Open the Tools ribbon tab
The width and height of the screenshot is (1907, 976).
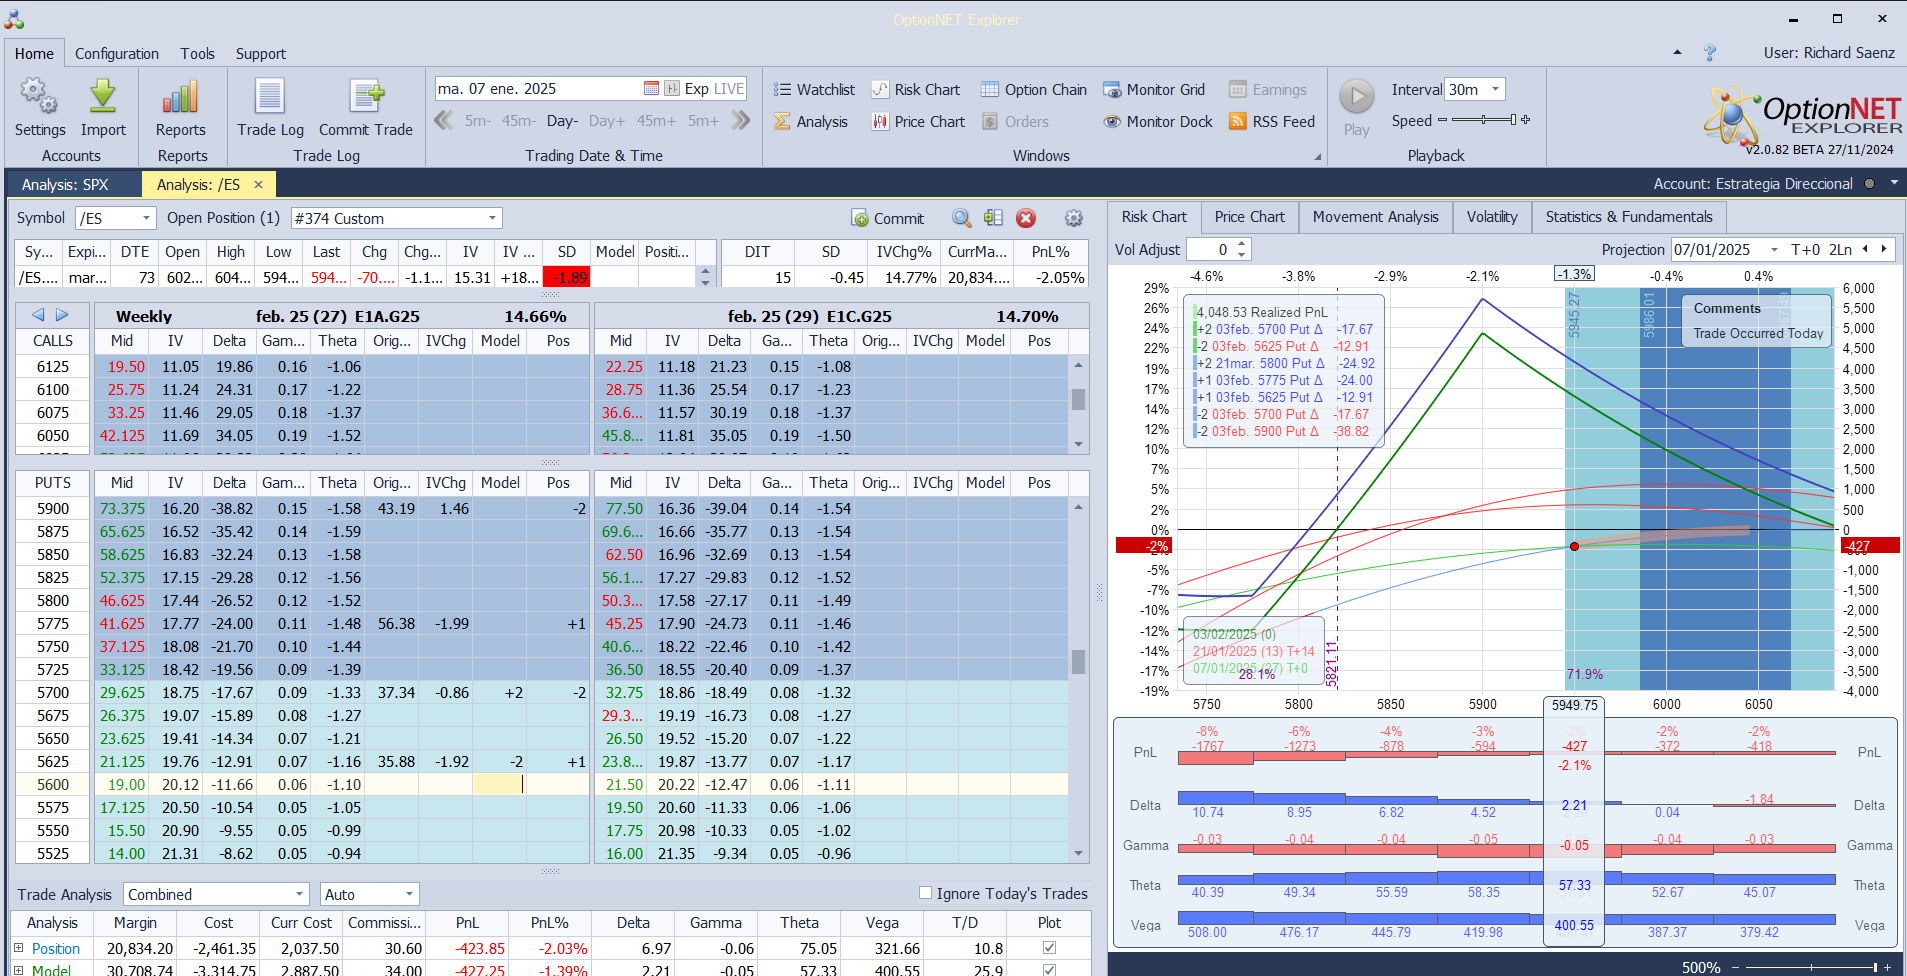point(197,54)
